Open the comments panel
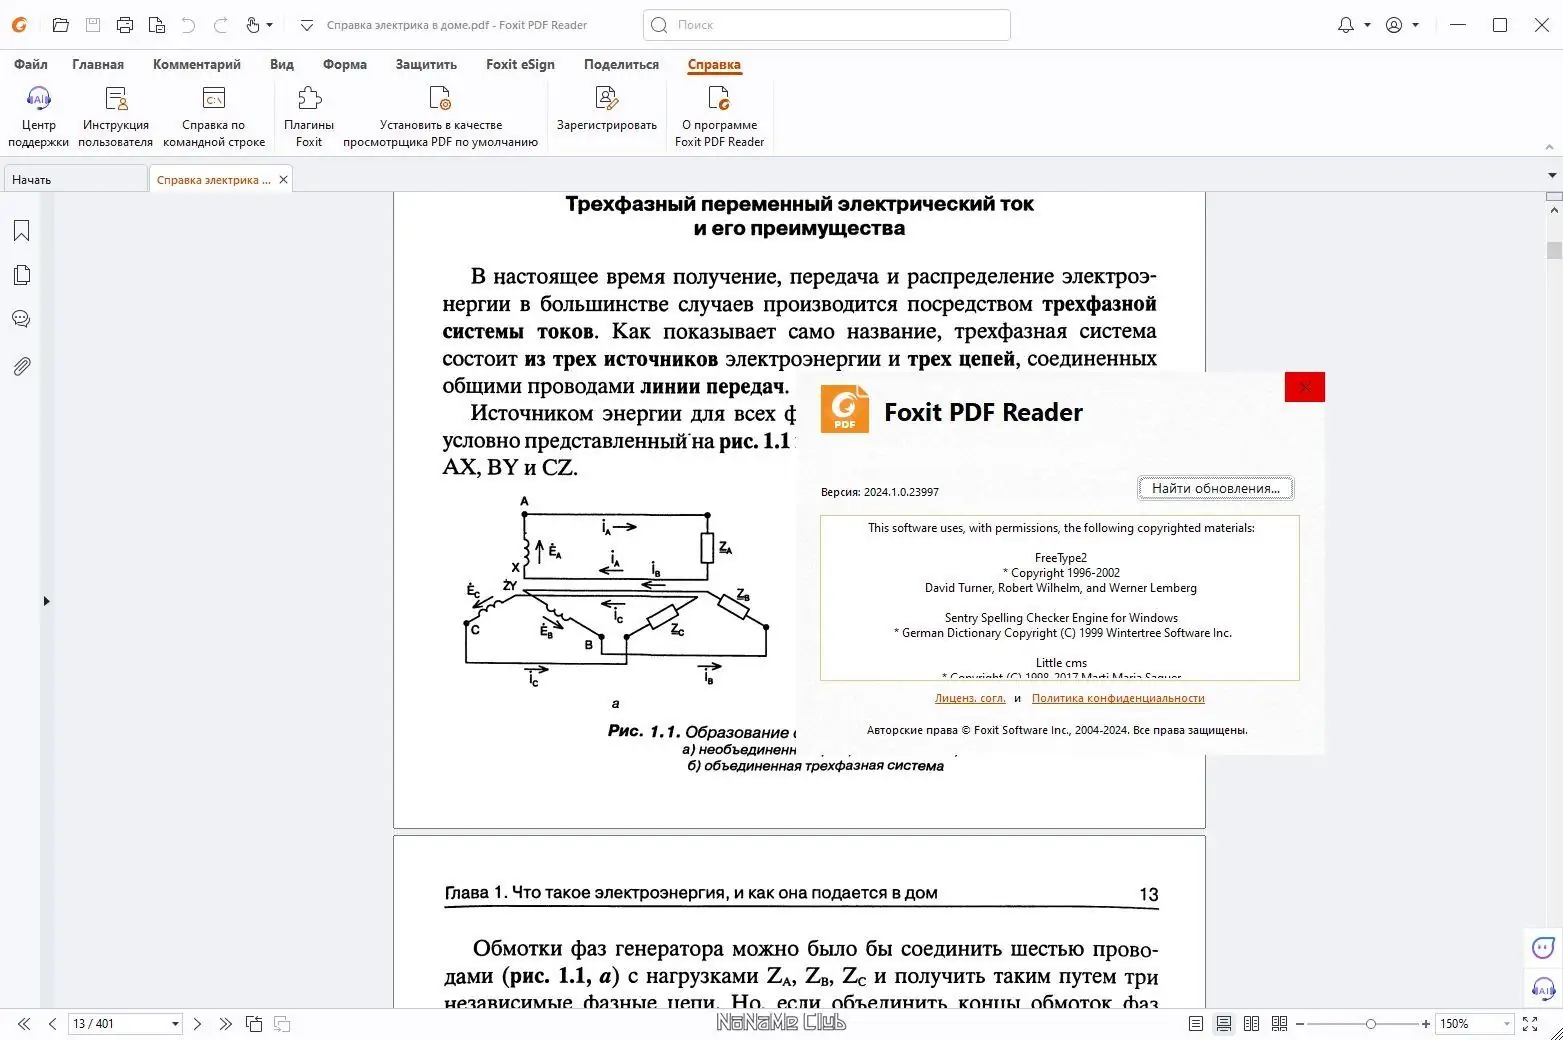This screenshot has height=1040, width=1563. (20, 318)
